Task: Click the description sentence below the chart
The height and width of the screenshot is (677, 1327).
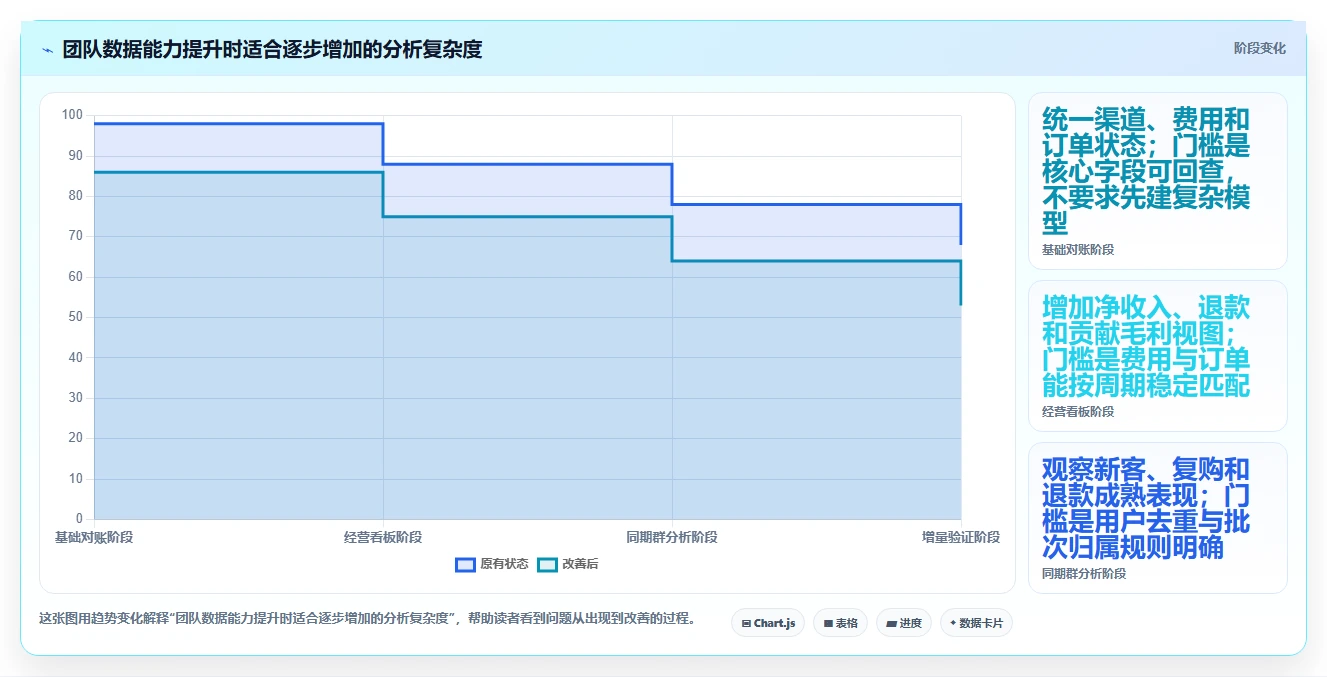Action: (368, 618)
